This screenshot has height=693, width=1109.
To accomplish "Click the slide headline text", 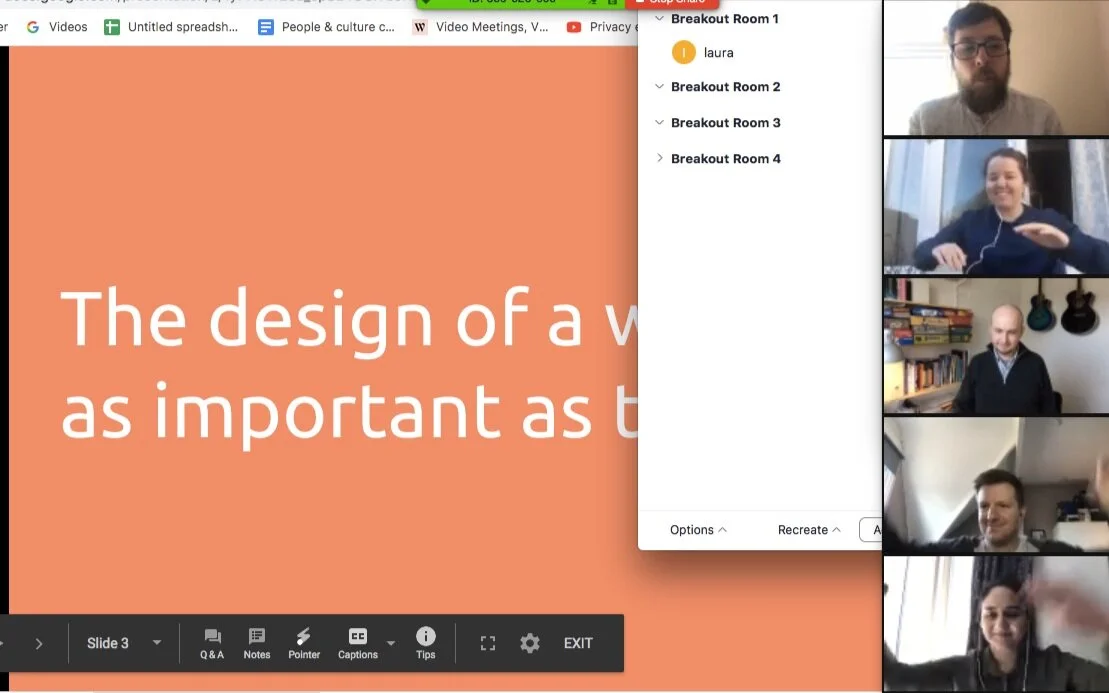I will coord(349,366).
